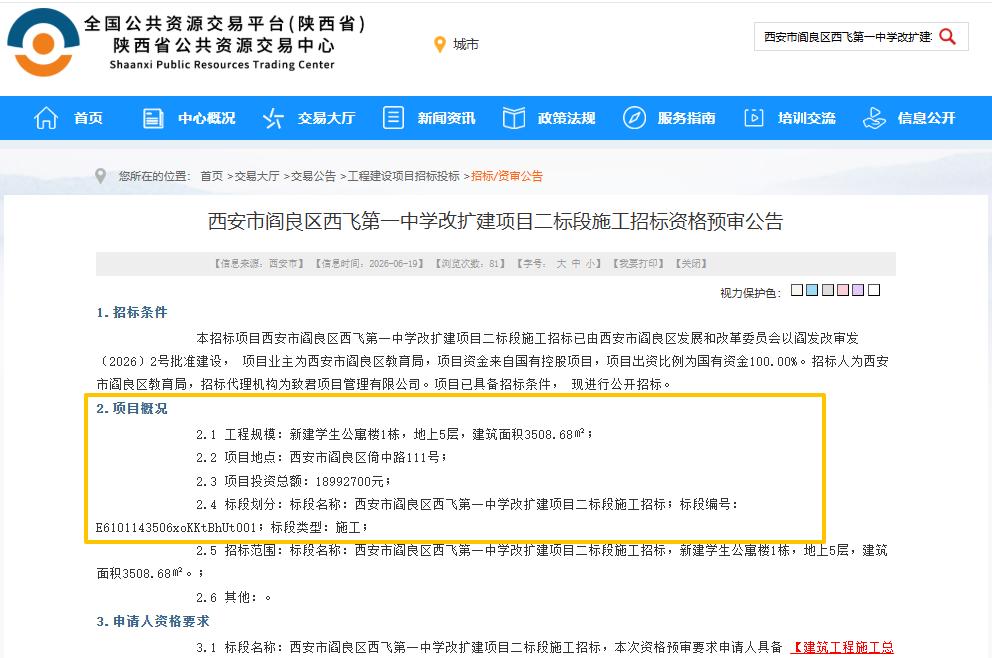This screenshot has width=992, height=658.
Task: Click the section heading 1. 招标条件
Action: (132, 312)
